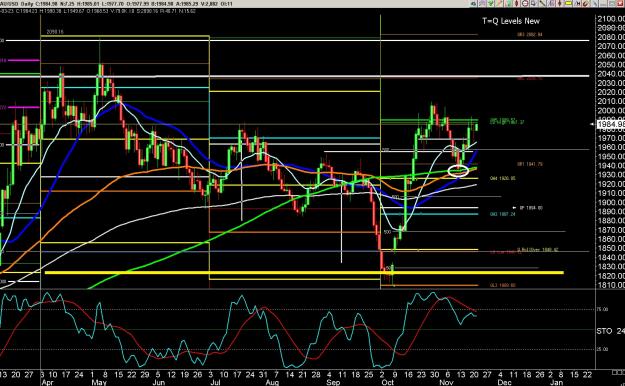Click the Q04 1926.95 level label
The width and height of the screenshot is (625, 386).
pyautogui.click(x=503, y=178)
